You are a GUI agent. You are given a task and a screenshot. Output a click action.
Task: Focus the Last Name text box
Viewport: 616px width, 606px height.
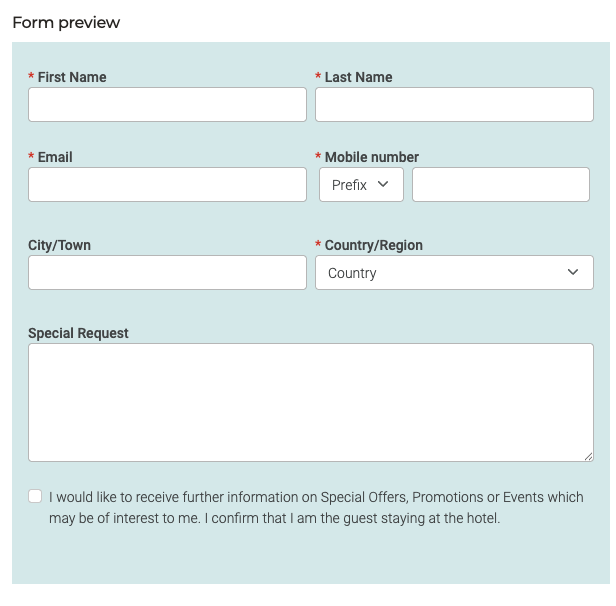(454, 105)
